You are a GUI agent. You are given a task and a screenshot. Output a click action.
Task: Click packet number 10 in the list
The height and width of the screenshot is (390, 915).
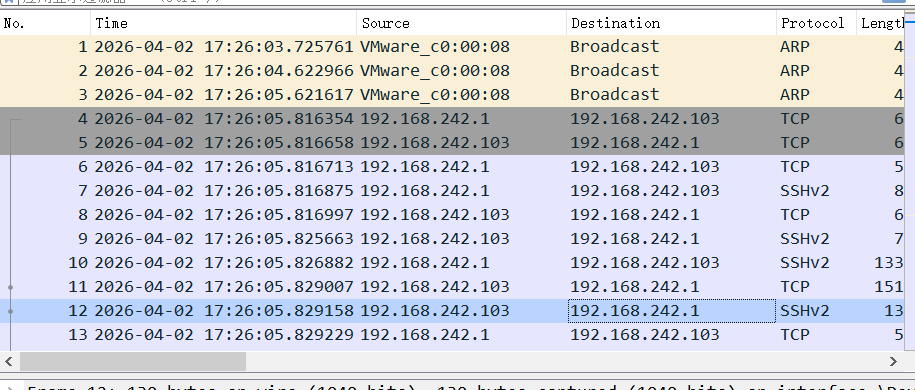[78, 263]
